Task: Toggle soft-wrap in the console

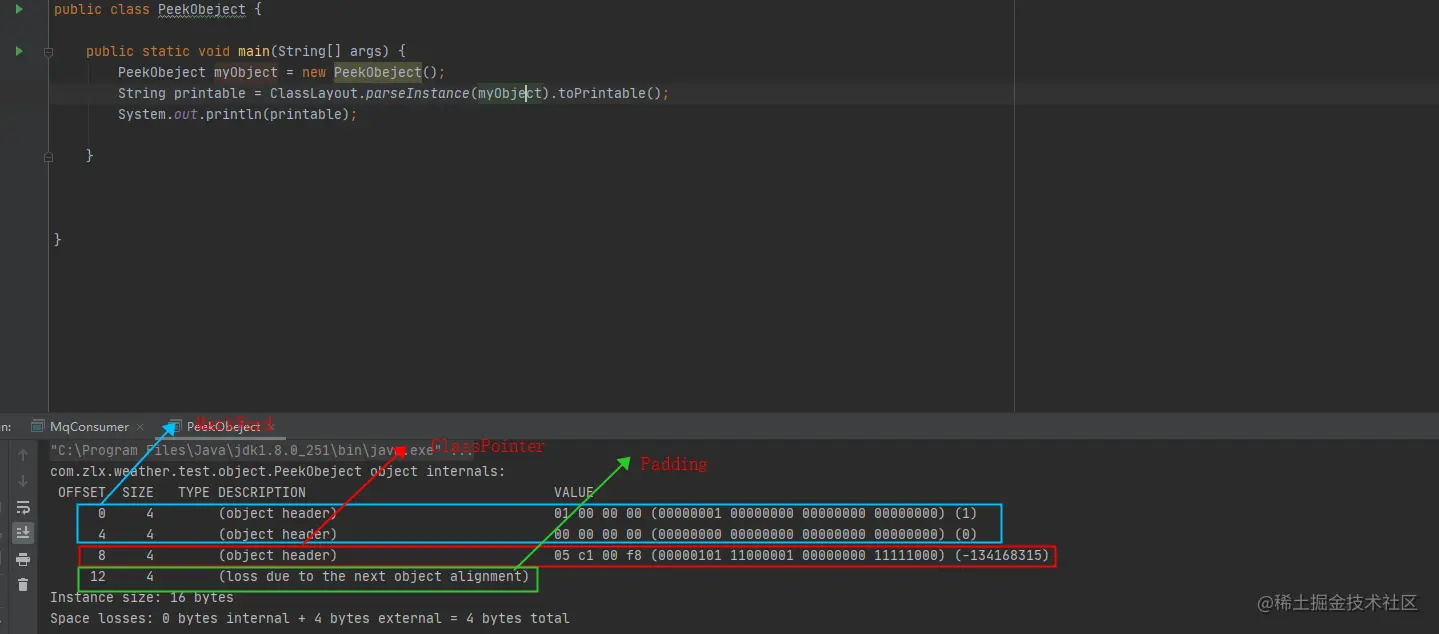Action: [23, 507]
